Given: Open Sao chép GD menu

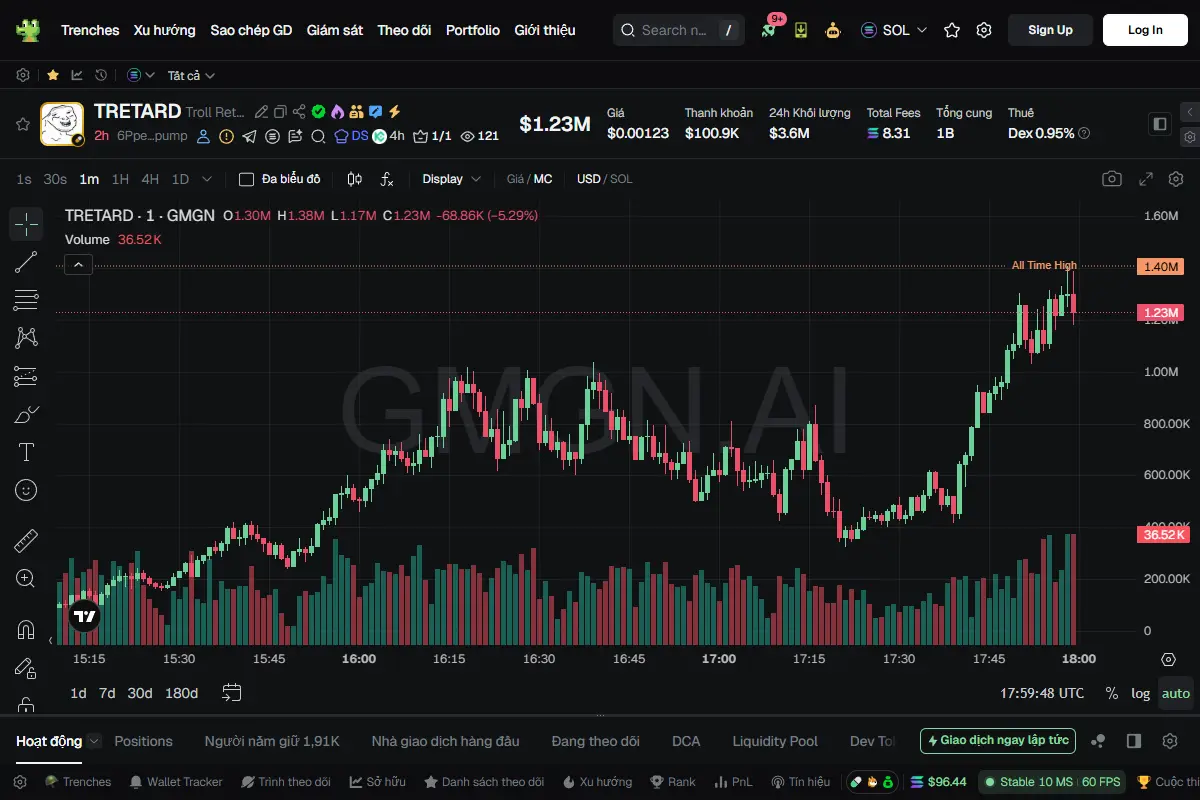Looking at the screenshot, I should [x=251, y=30].
